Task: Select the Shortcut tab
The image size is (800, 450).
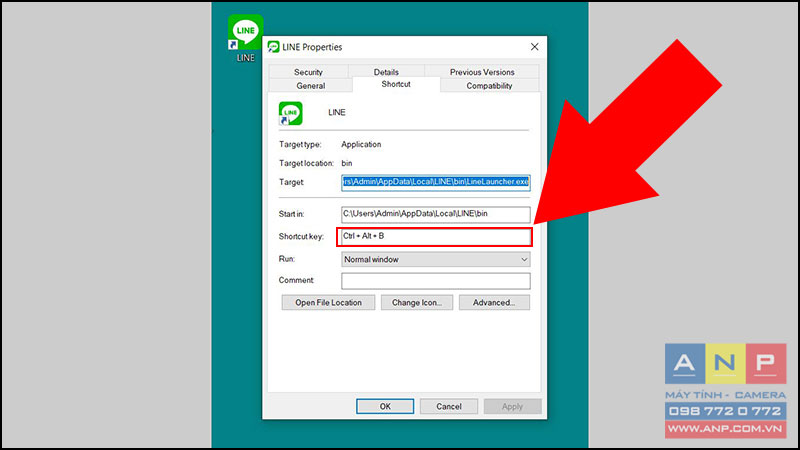Action: point(396,84)
